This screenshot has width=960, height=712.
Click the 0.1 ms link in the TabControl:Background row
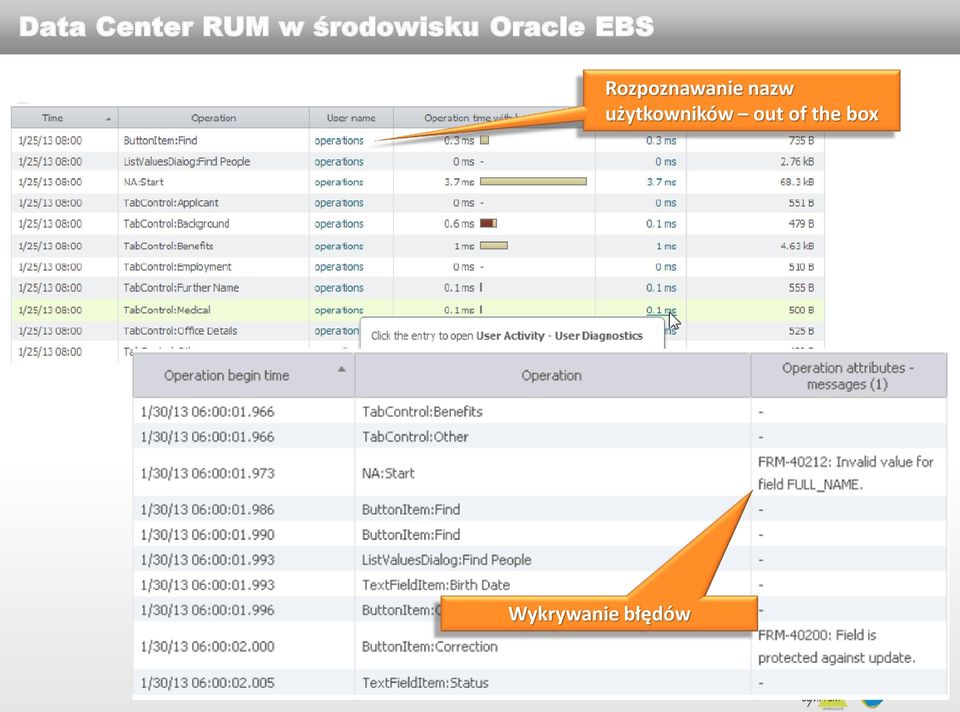coord(661,224)
